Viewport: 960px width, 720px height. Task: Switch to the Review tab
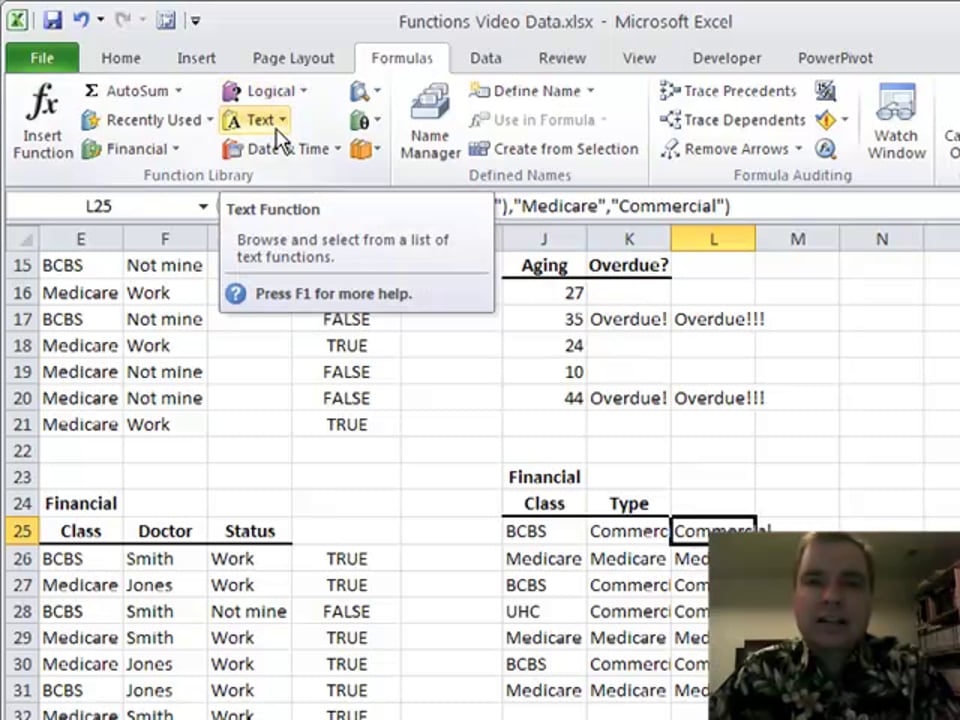point(562,58)
